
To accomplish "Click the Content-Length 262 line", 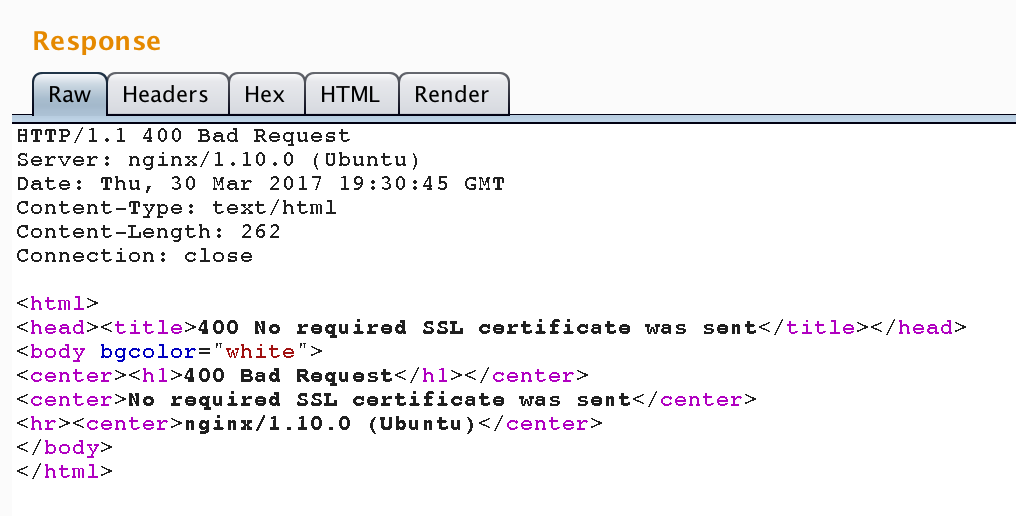I will pos(148,232).
